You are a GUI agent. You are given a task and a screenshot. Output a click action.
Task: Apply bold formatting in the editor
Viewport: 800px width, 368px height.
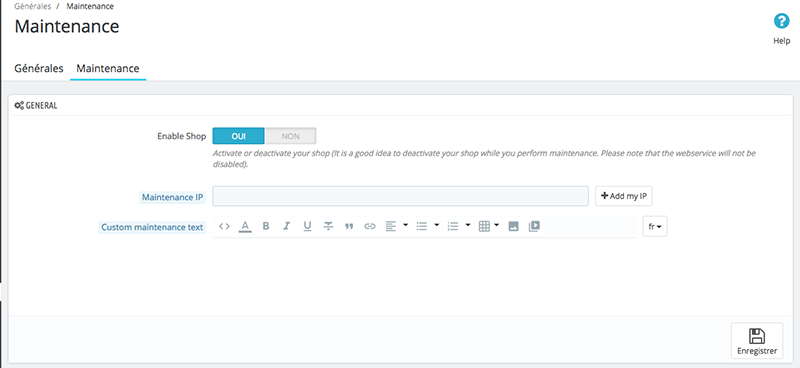[x=266, y=226]
